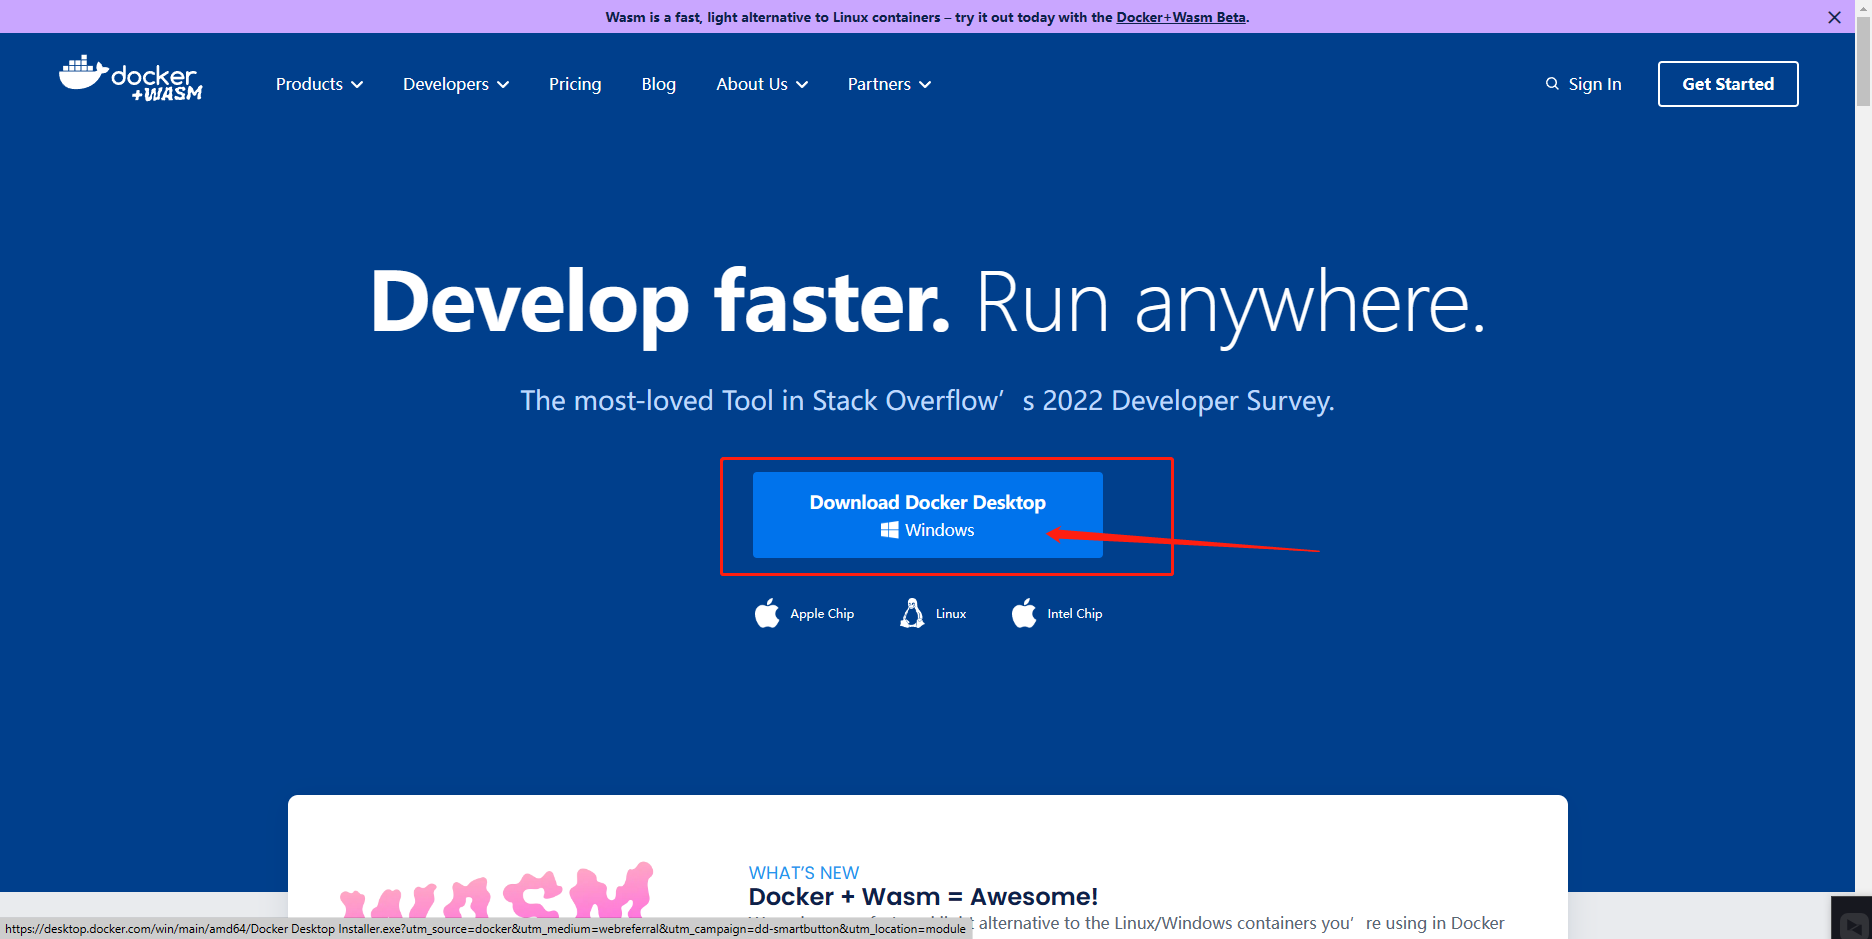Screen dimensions: 1872x939
Task: Click the search magnifier icon
Action: [1552, 84]
